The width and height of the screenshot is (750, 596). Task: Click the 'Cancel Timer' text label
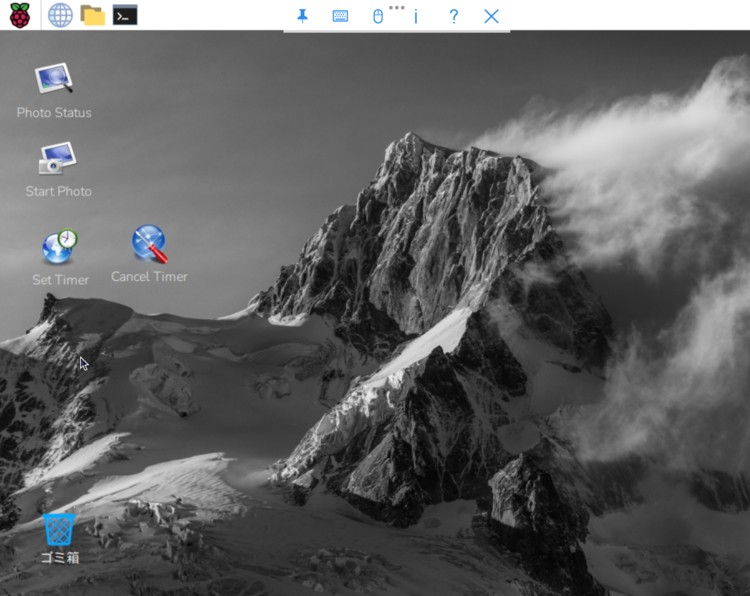point(149,277)
